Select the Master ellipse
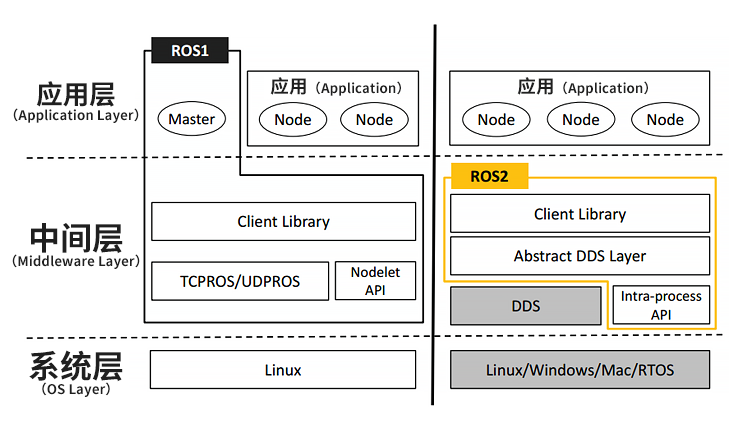 [191, 119]
